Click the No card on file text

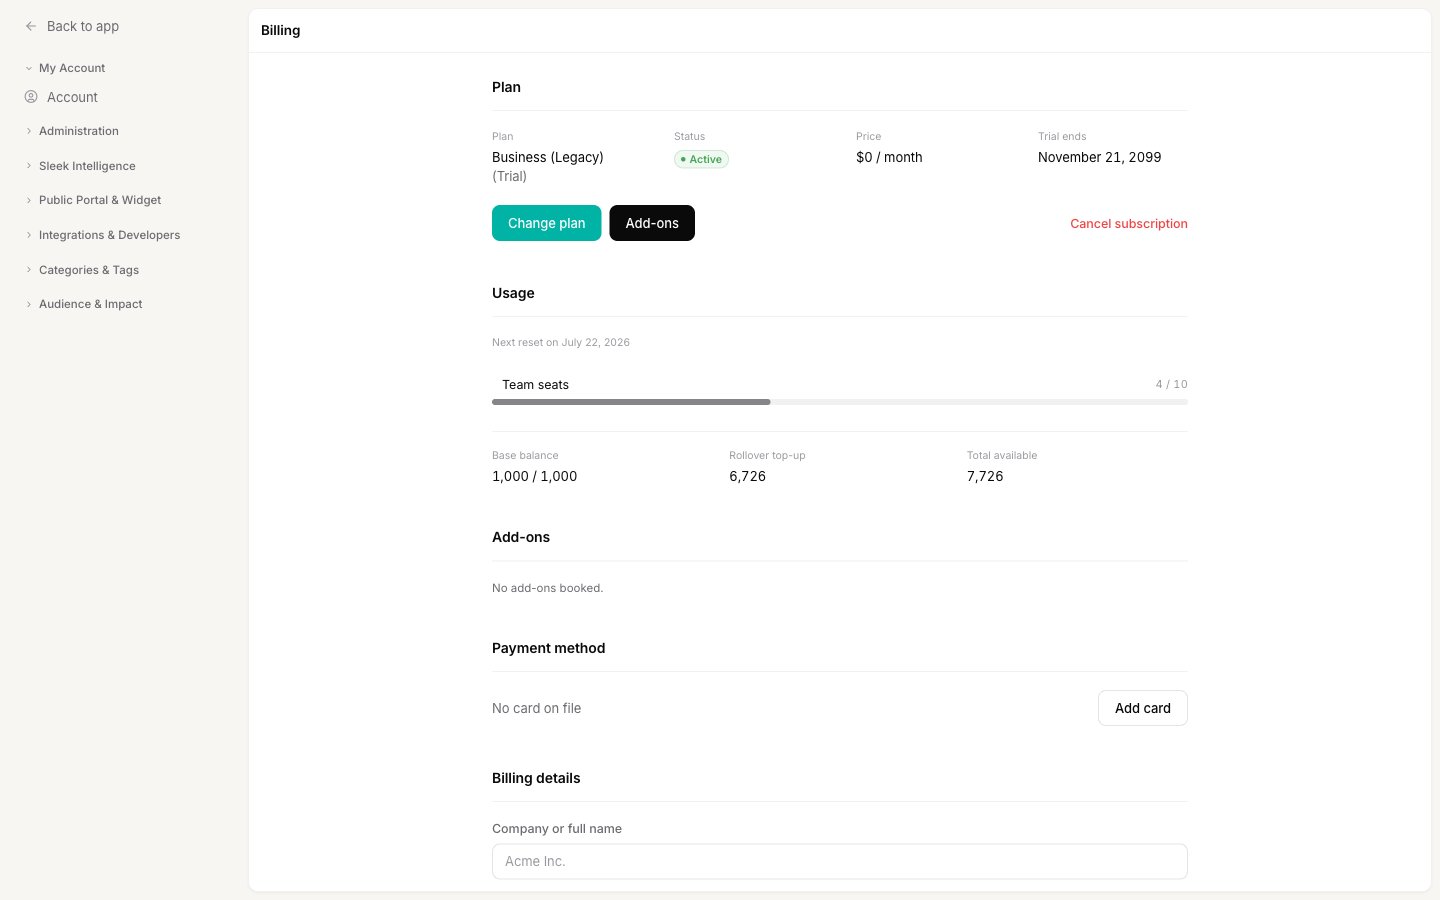[x=536, y=708]
